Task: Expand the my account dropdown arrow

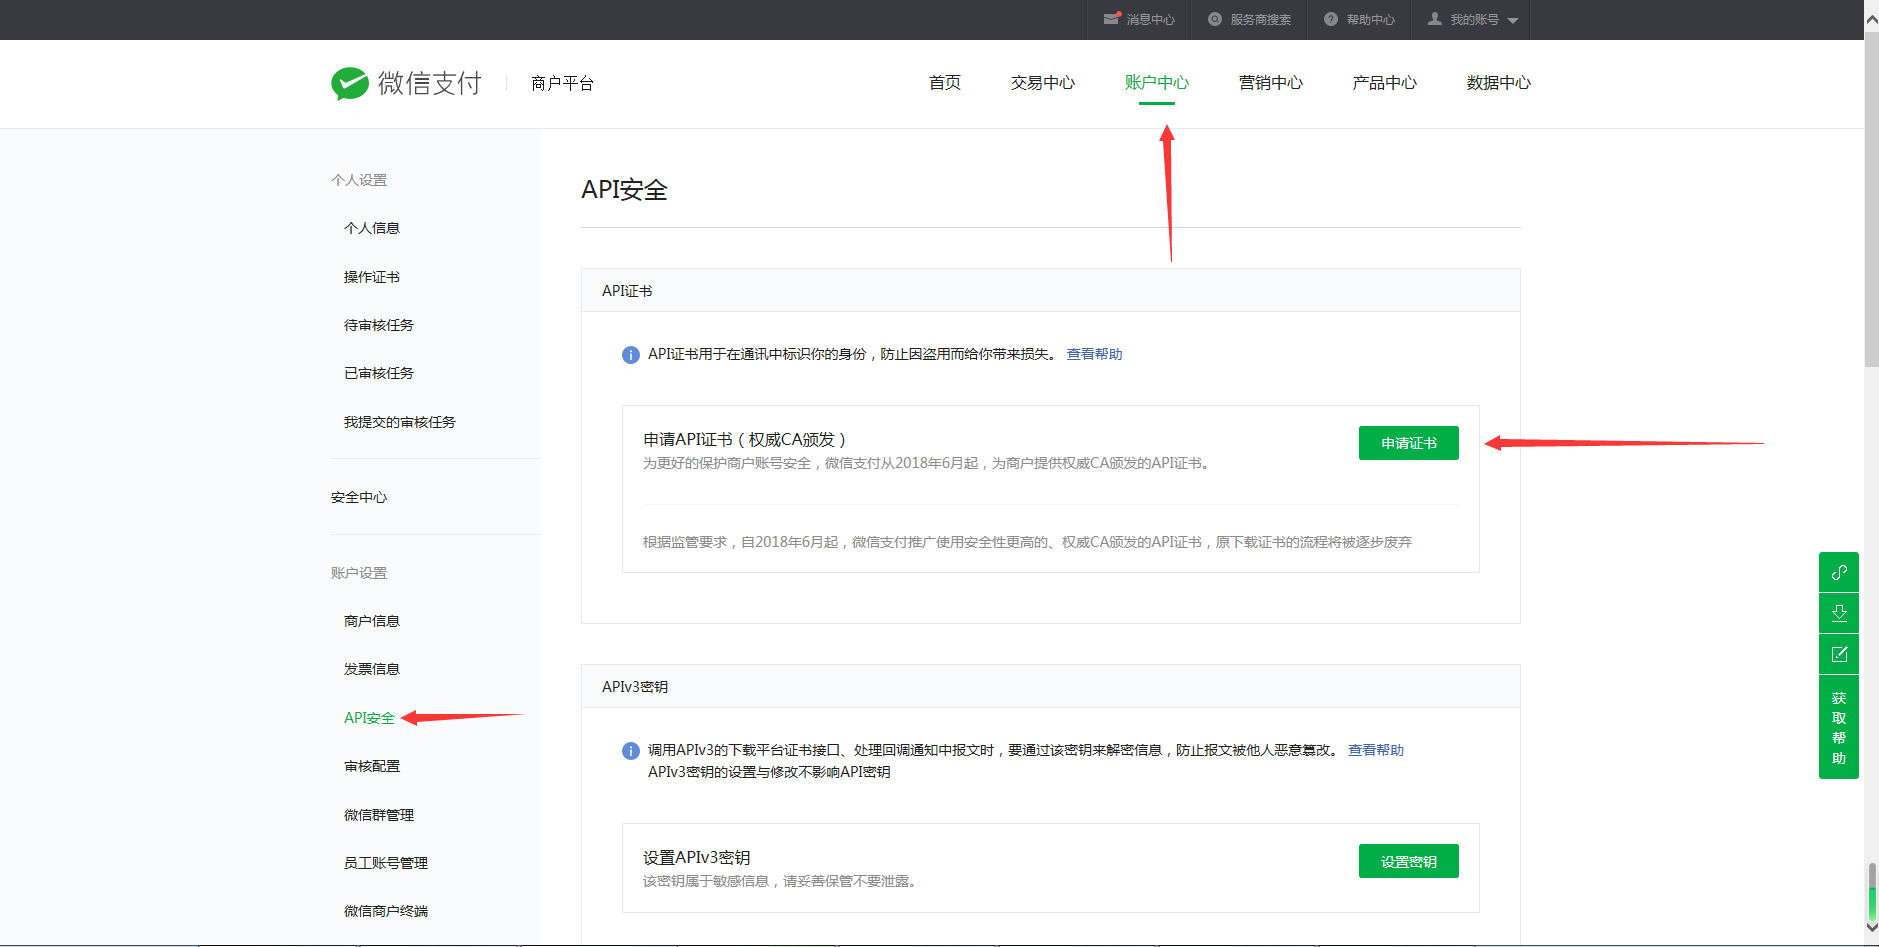Action: coord(1512,21)
